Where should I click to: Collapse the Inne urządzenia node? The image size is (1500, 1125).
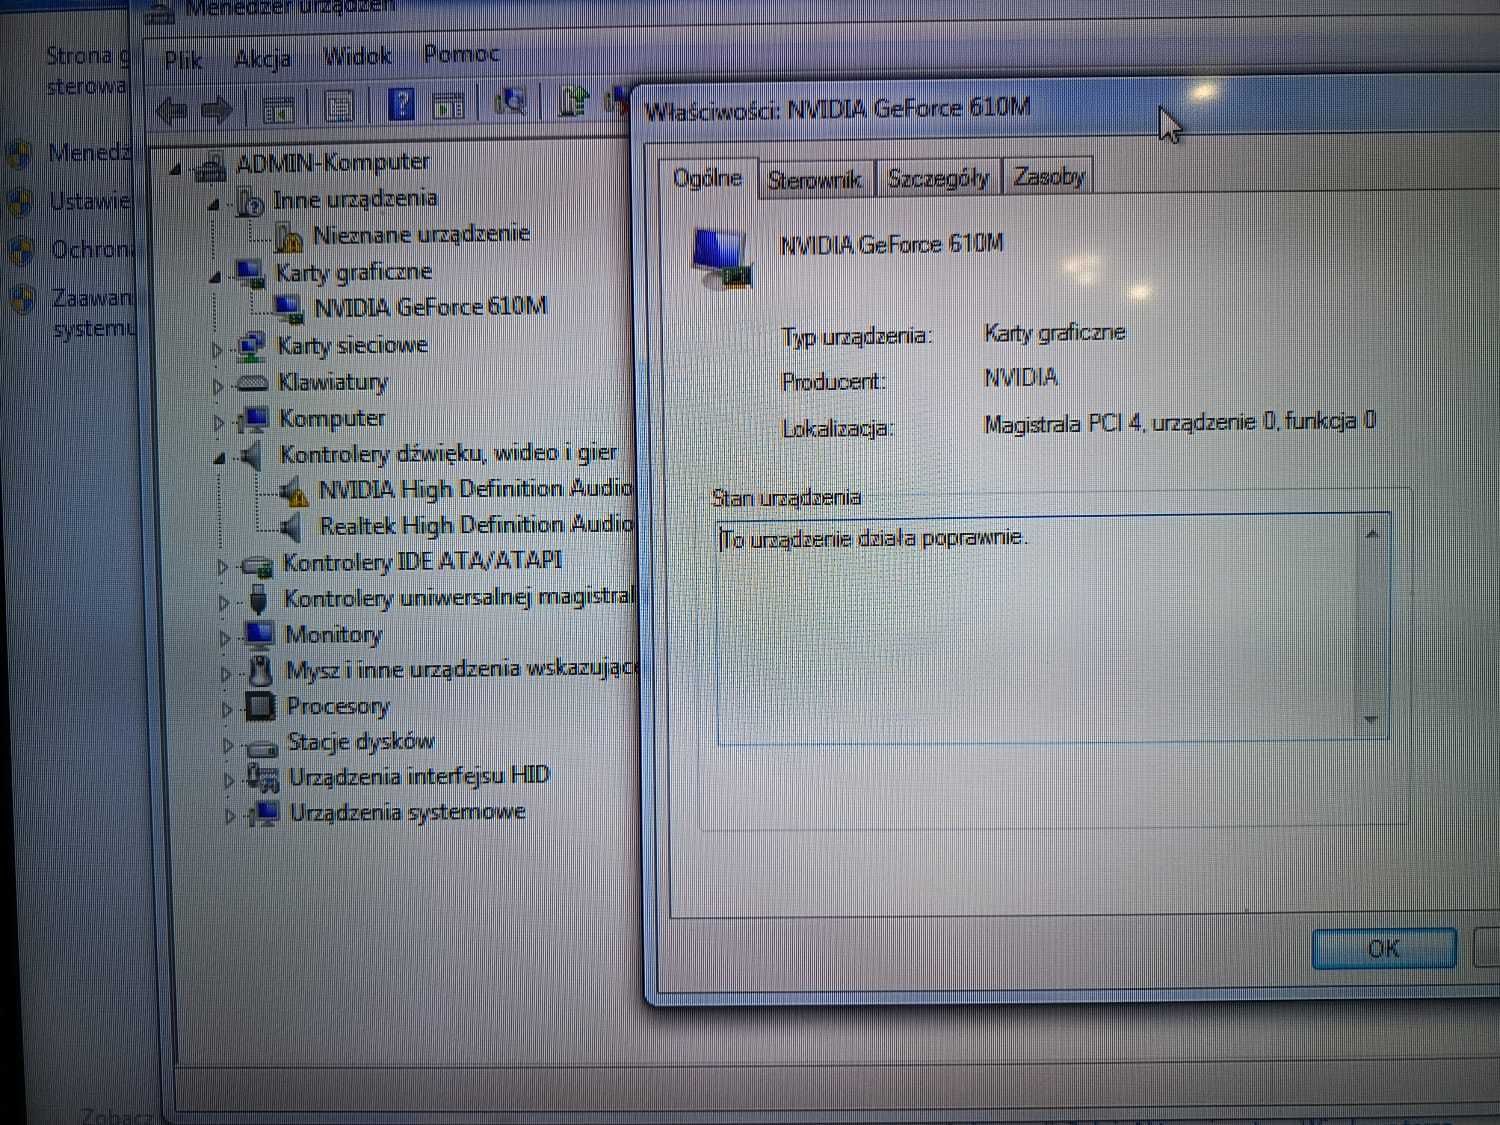pyautogui.click(x=213, y=205)
